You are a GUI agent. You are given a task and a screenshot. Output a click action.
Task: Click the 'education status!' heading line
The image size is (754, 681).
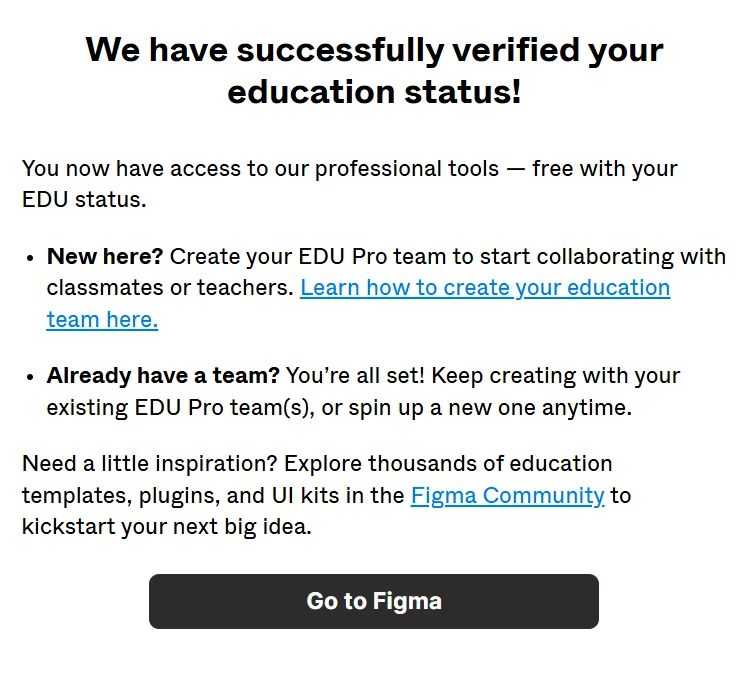pyautogui.click(x=374, y=91)
